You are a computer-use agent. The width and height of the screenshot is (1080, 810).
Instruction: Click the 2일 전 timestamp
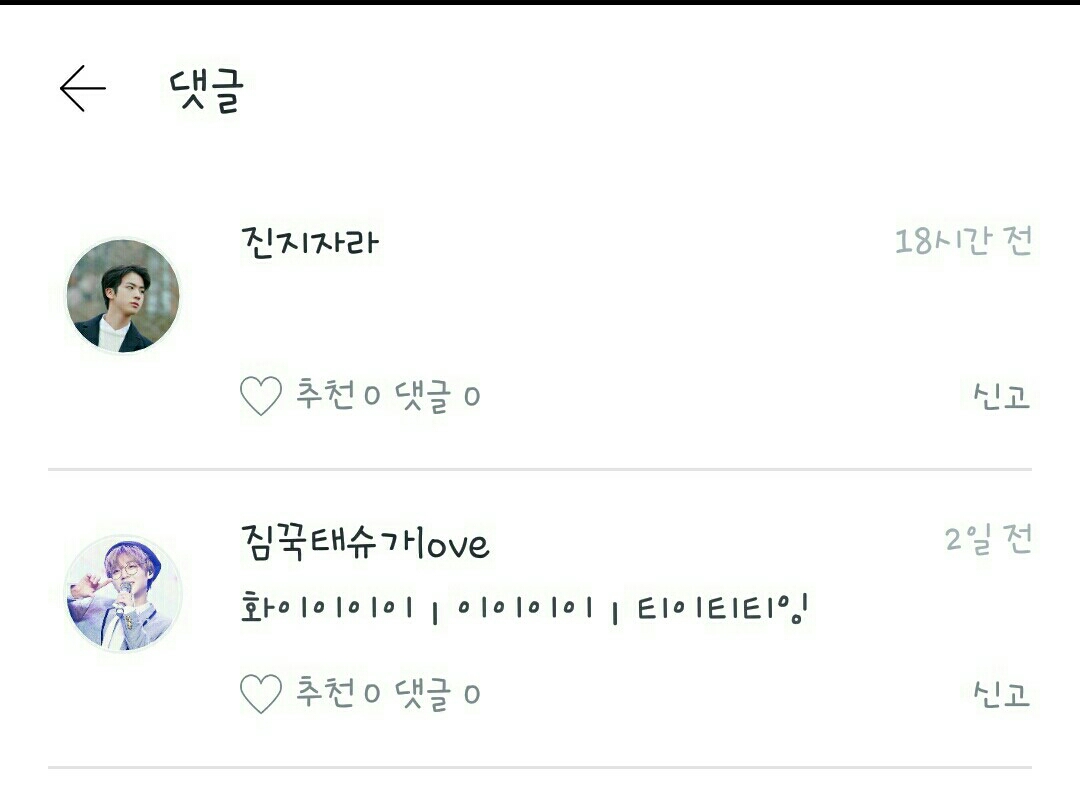(x=988, y=539)
